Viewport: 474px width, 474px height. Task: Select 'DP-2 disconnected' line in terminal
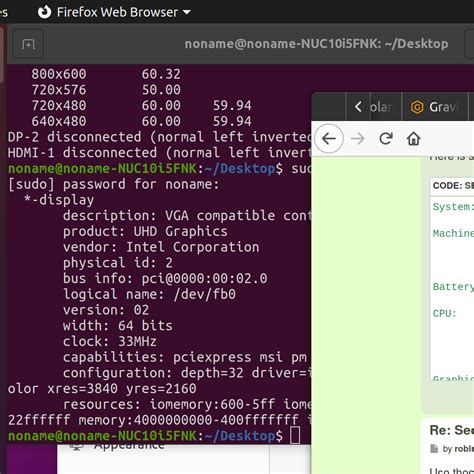point(159,137)
